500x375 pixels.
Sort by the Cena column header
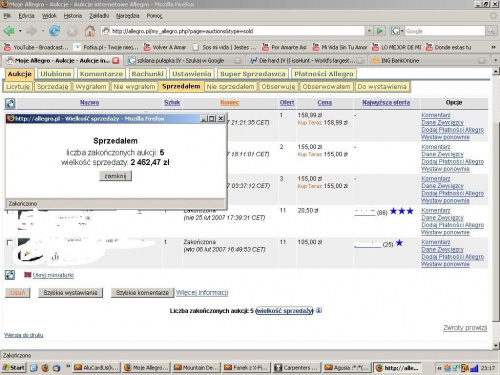(324, 103)
